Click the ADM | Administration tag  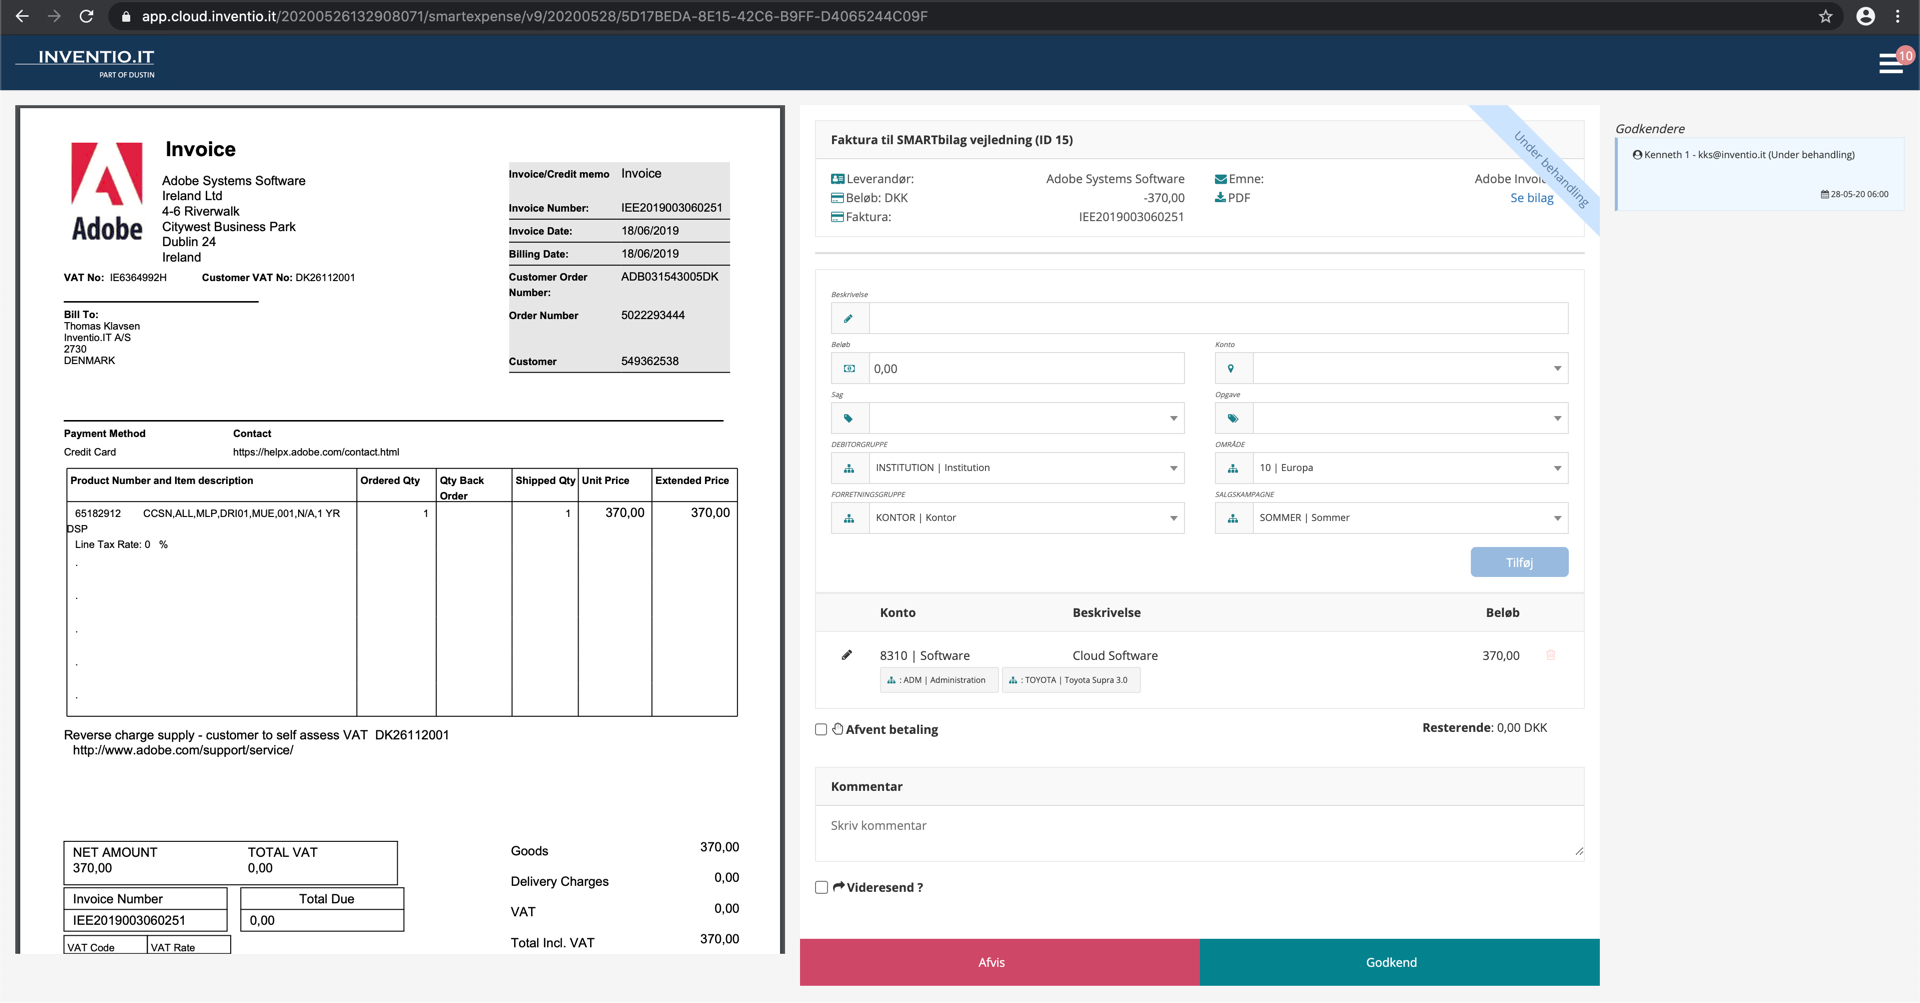click(x=938, y=680)
